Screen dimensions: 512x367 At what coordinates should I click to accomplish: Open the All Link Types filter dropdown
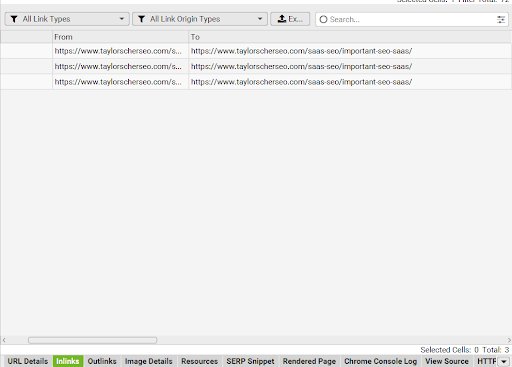click(x=67, y=19)
